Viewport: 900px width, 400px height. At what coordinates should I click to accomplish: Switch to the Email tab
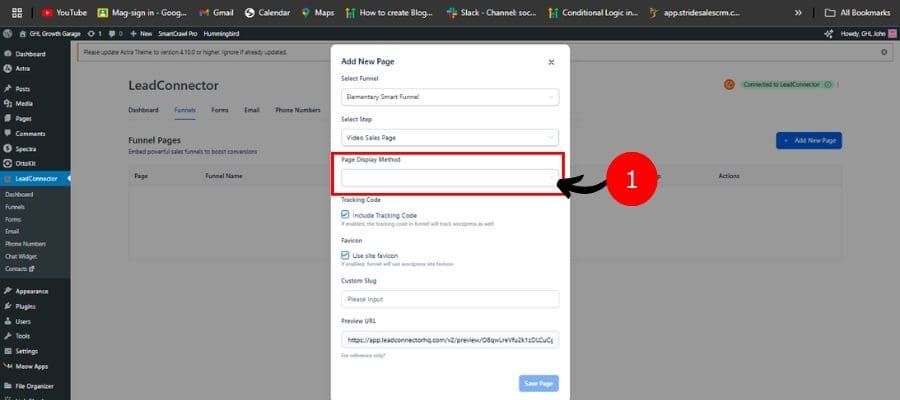[x=252, y=110]
